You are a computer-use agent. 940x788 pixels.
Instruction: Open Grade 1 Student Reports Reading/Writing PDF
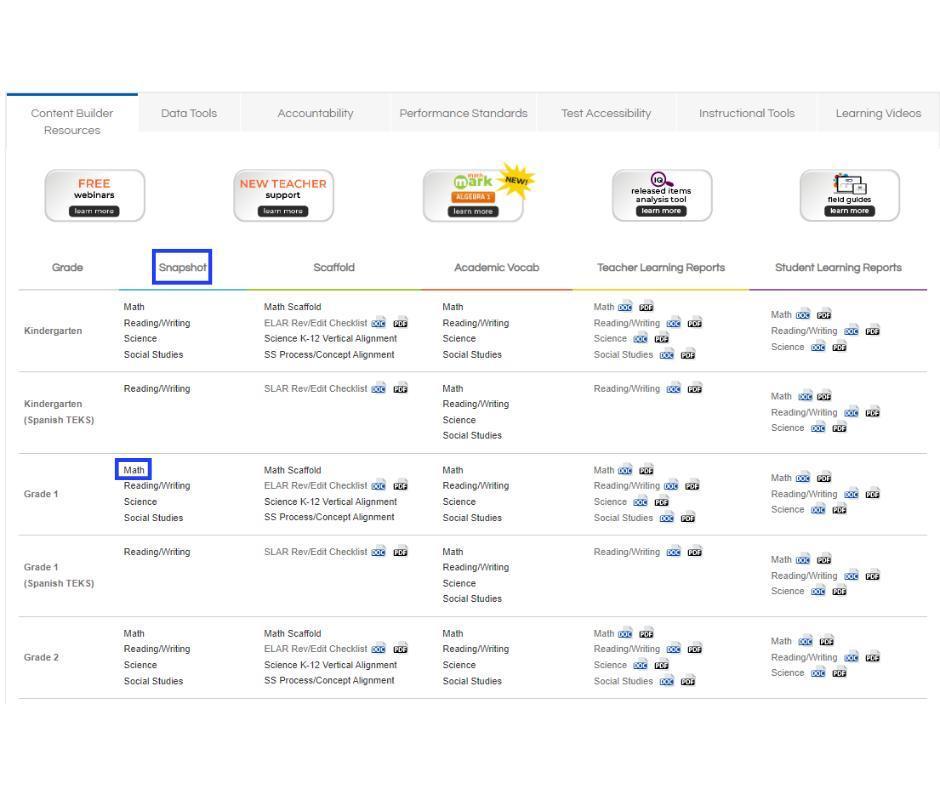coord(872,493)
